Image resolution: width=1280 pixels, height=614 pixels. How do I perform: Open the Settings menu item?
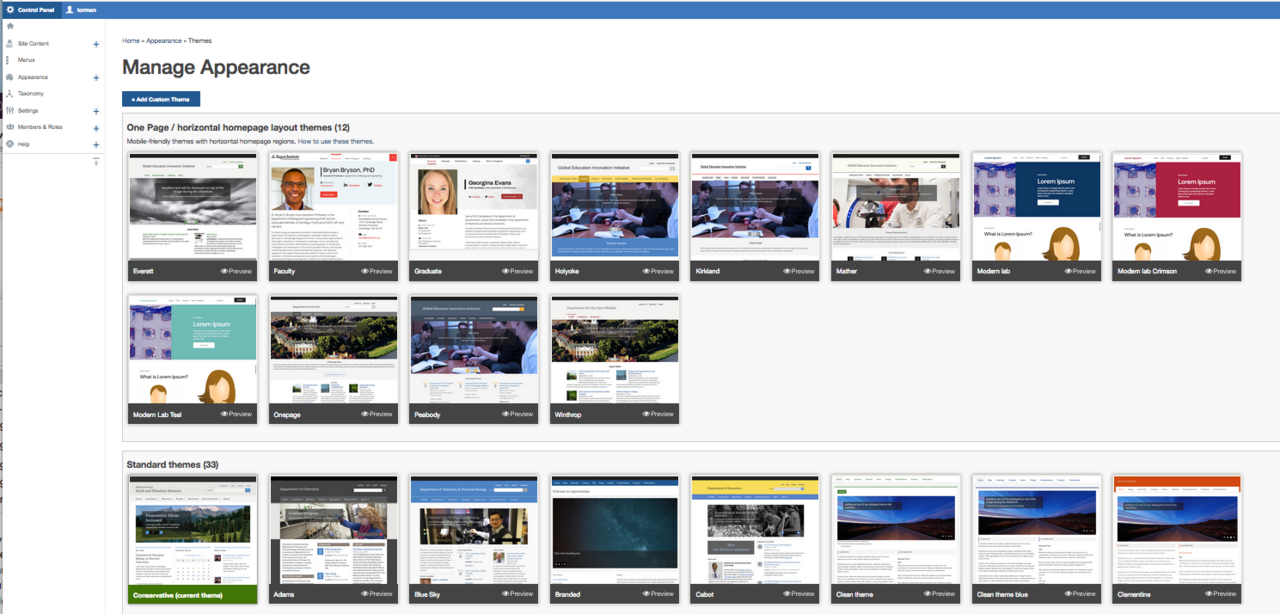(28, 111)
